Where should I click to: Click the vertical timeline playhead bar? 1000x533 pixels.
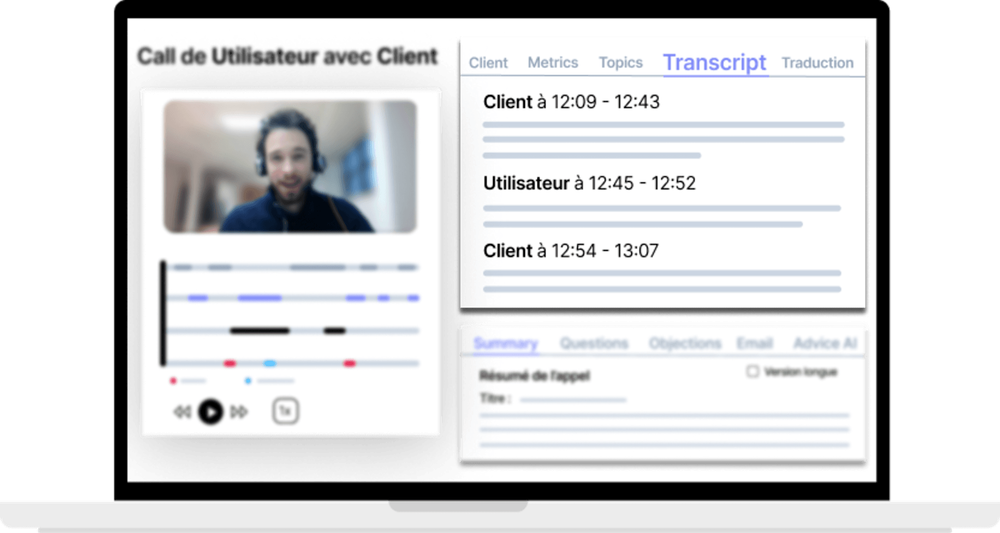tap(163, 313)
